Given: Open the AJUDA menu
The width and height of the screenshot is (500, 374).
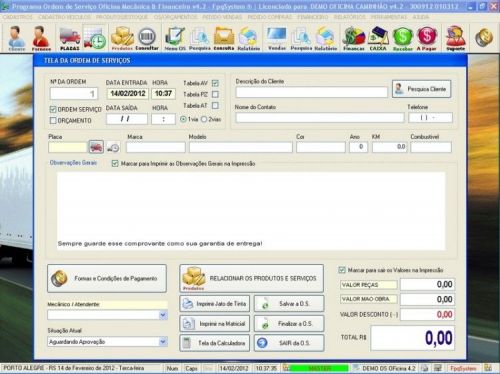Looking at the screenshot, I should pos(421,17).
